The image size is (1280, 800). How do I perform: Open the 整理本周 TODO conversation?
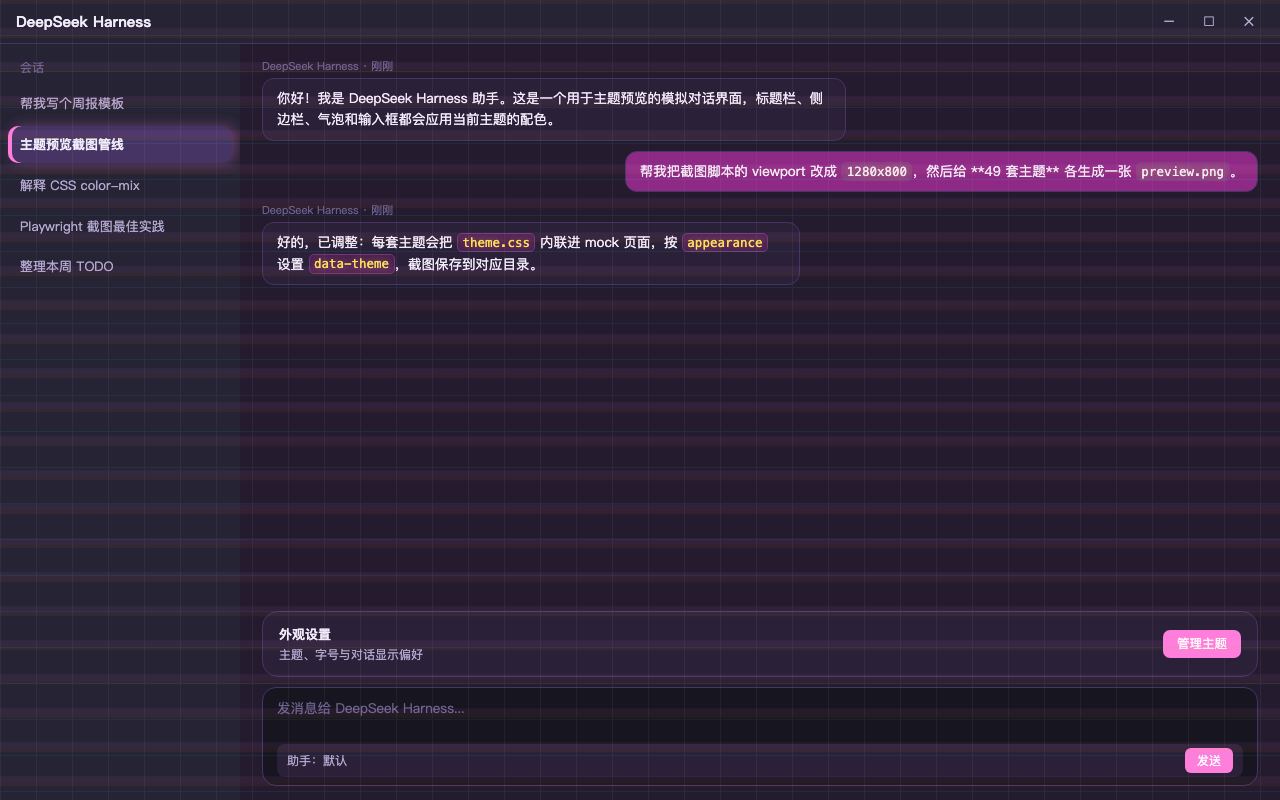[x=120, y=266]
